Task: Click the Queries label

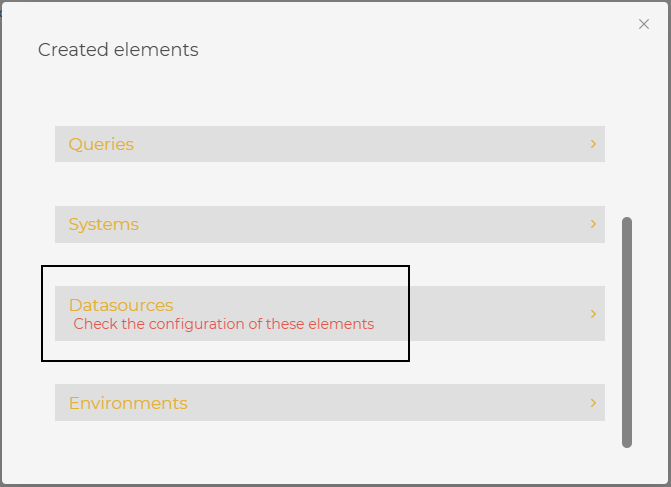Action: pos(101,144)
